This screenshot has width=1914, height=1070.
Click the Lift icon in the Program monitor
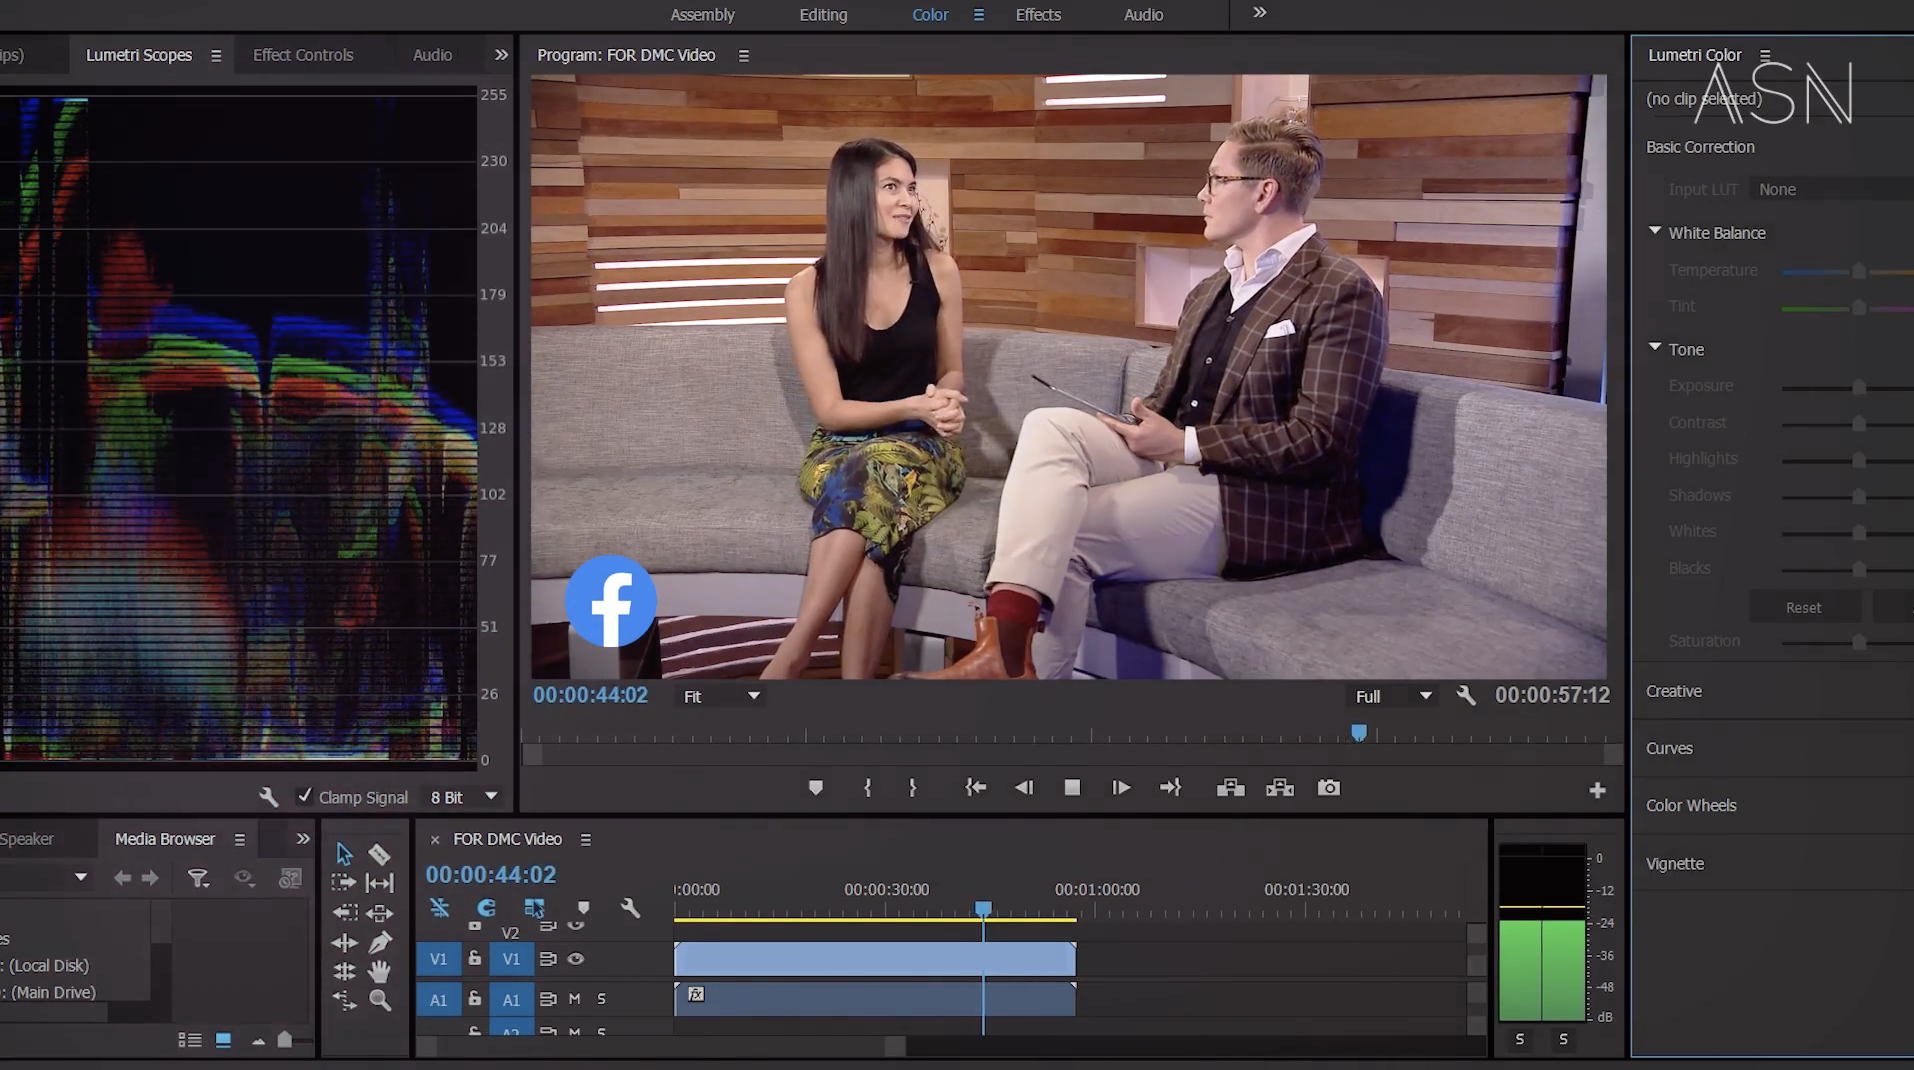(1230, 788)
